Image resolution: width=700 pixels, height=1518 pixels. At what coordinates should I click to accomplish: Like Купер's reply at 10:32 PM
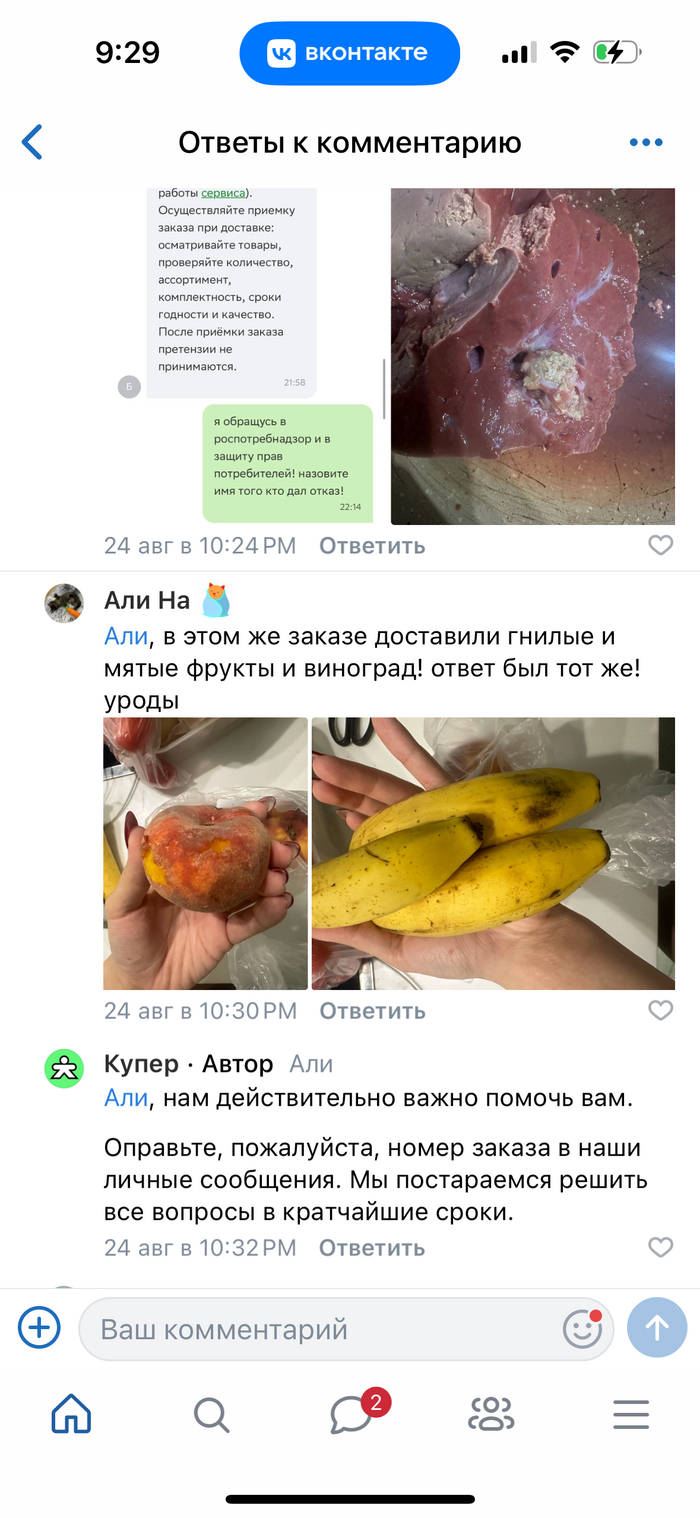(x=661, y=1247)
